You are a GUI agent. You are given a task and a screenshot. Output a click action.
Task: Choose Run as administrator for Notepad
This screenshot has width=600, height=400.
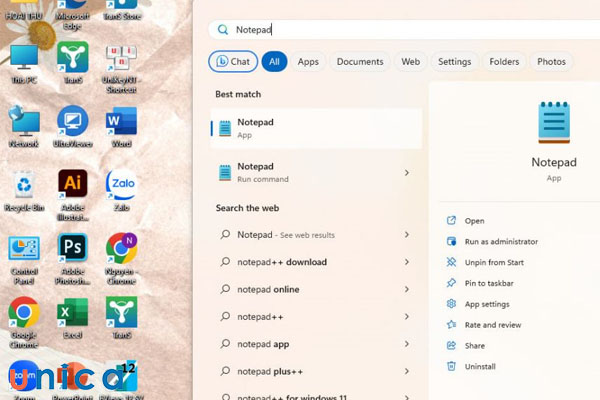[x=501, y=242]
